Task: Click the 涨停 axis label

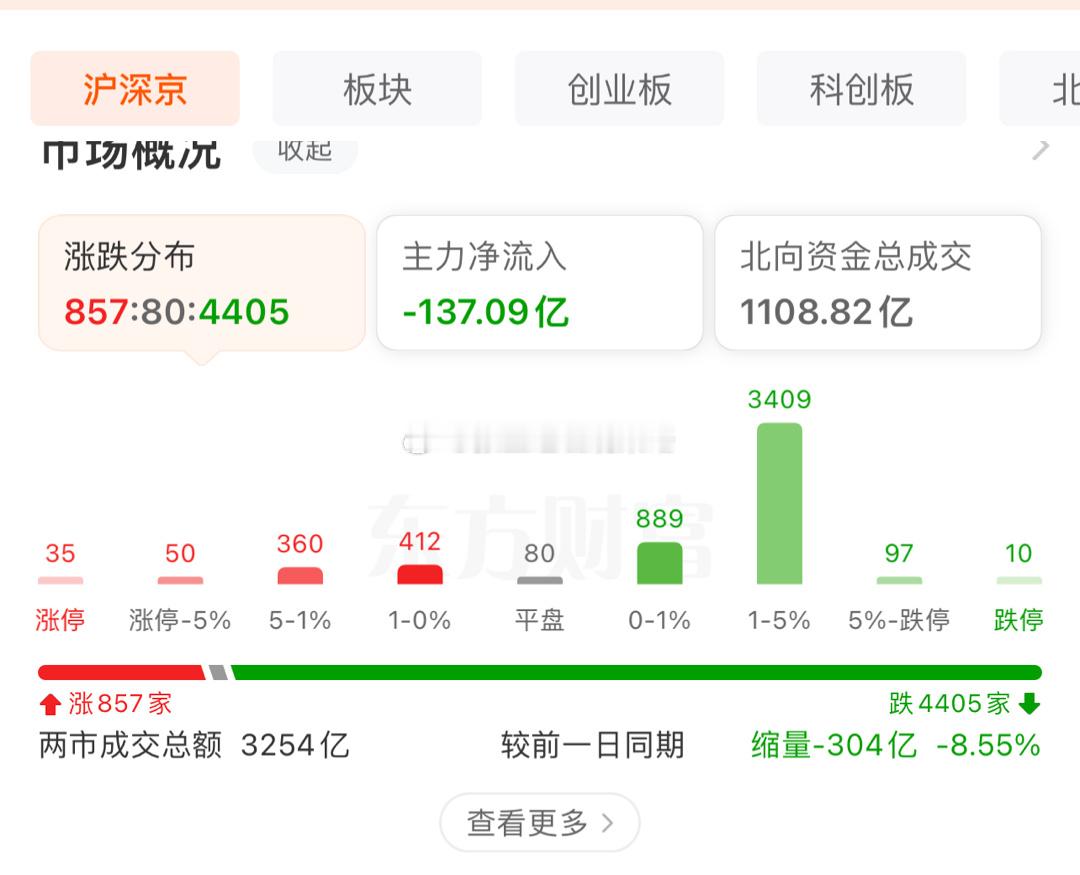Action: pos(60,620)
